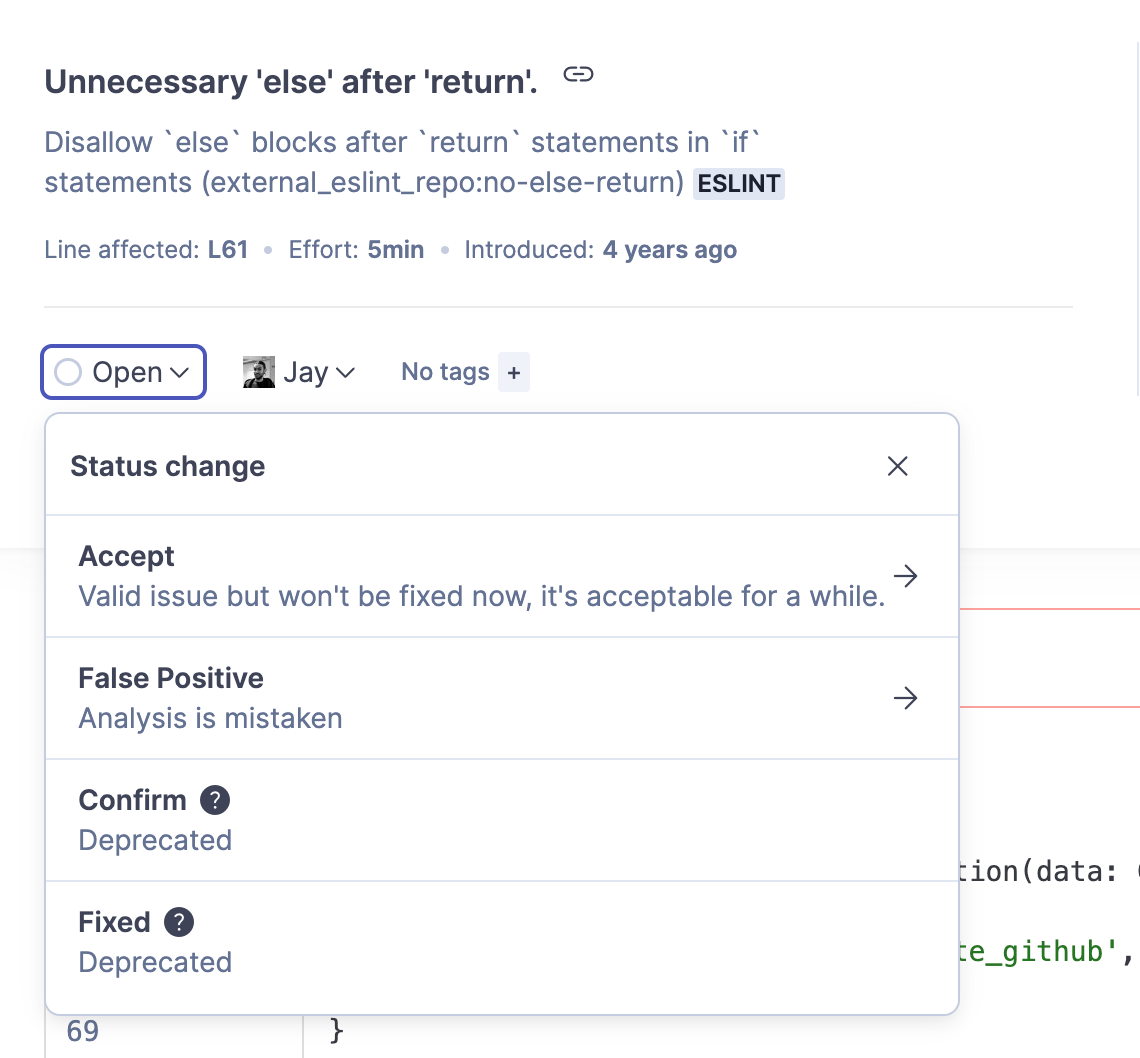
Task: Click the arrow beside Accept option
Action: pyautogui.click(x=905, y=576)
